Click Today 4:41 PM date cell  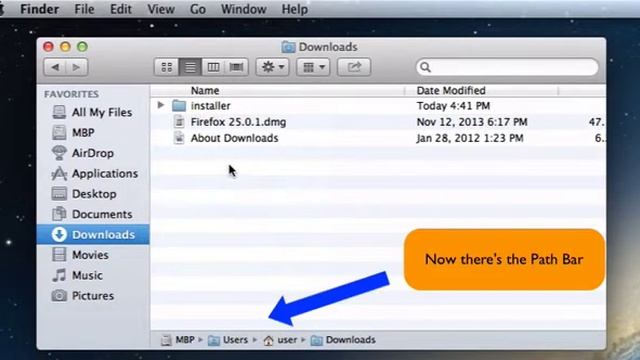pyautogui.click(x=453, y=106)
